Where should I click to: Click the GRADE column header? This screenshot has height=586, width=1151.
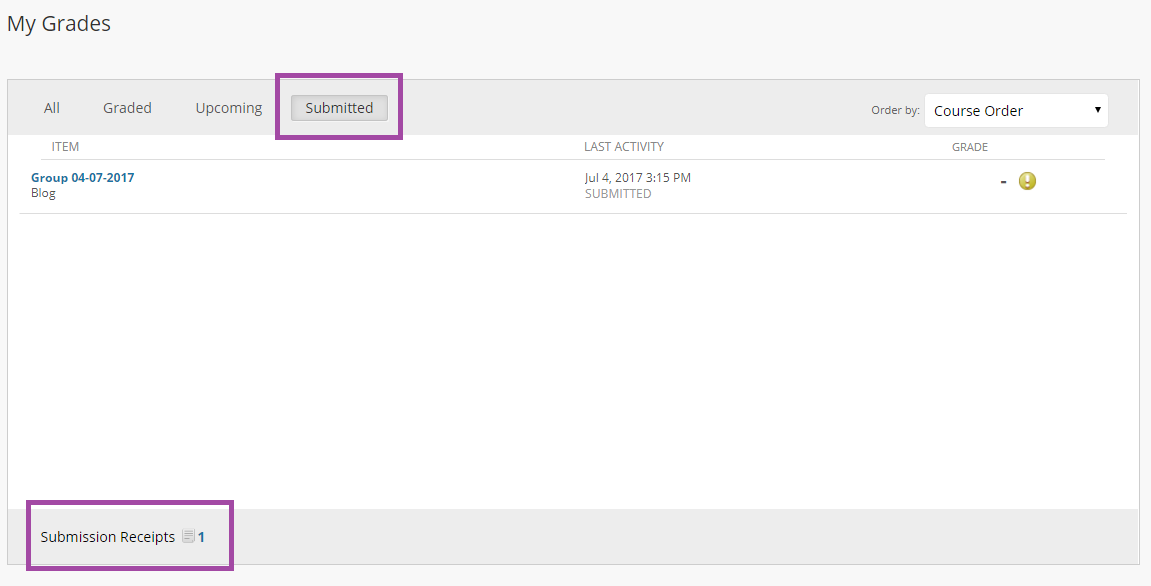coord(970,148)
